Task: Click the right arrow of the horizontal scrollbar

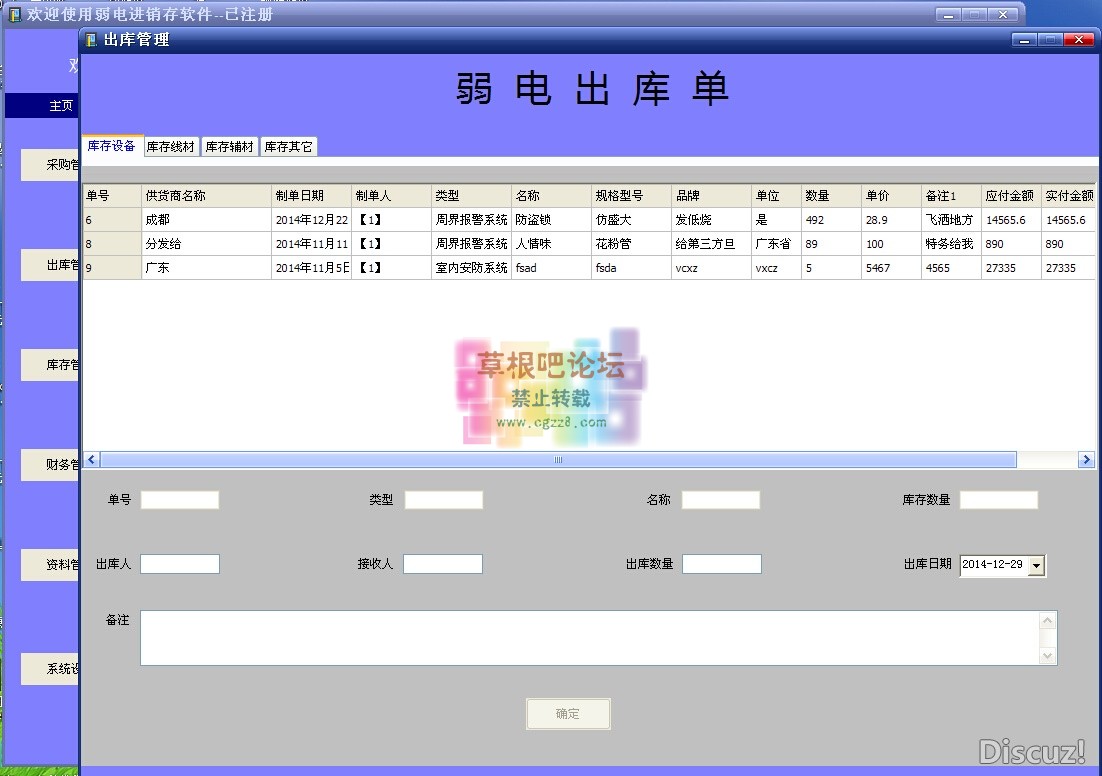Action: [1086, 459]
